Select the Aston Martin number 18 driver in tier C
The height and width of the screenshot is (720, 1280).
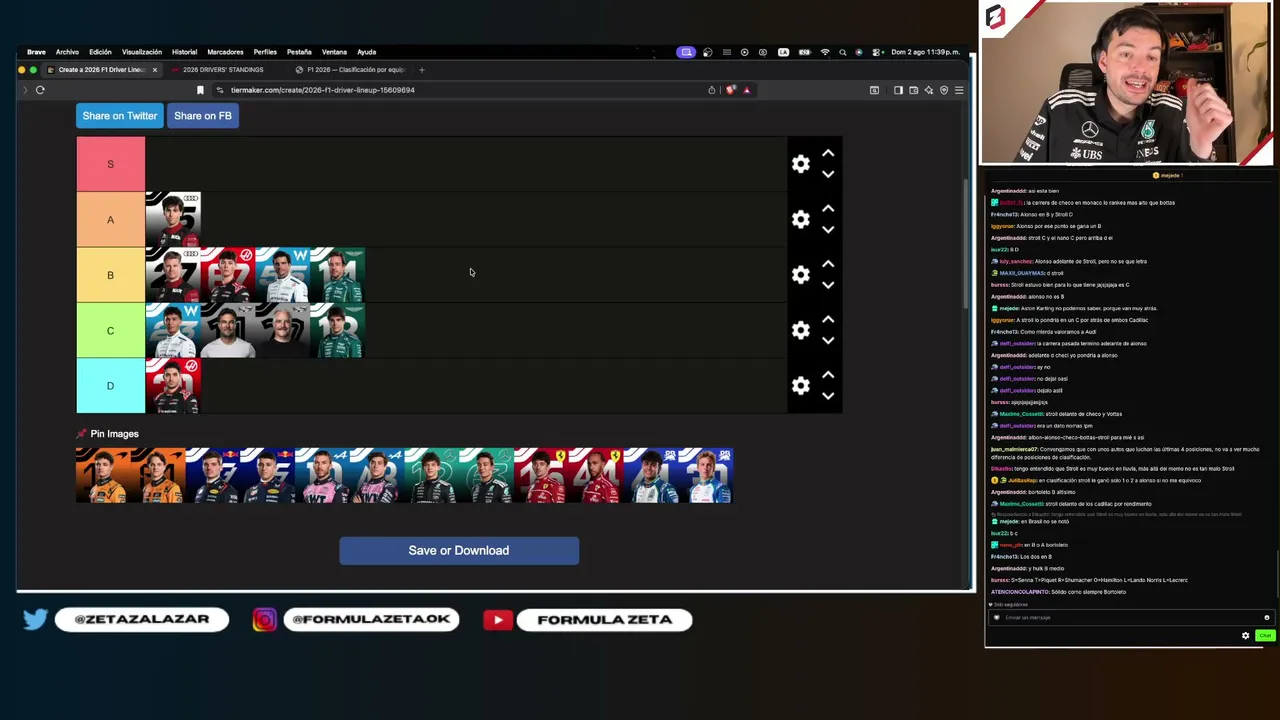click(338, 331)
